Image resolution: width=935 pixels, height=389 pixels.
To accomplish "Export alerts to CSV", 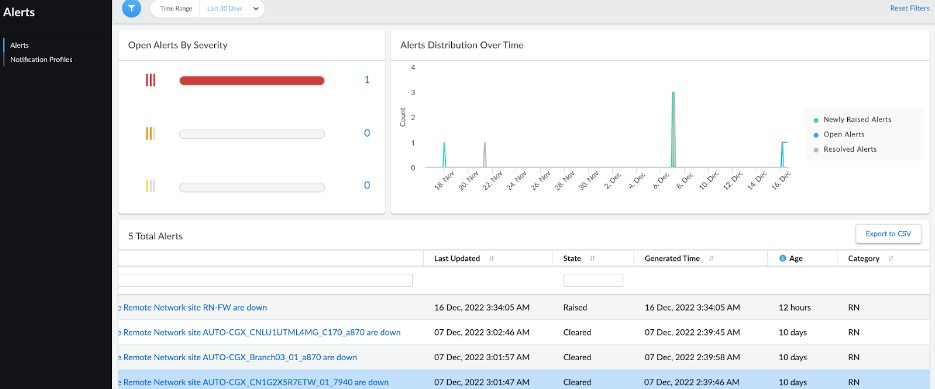I will [888, 234].
